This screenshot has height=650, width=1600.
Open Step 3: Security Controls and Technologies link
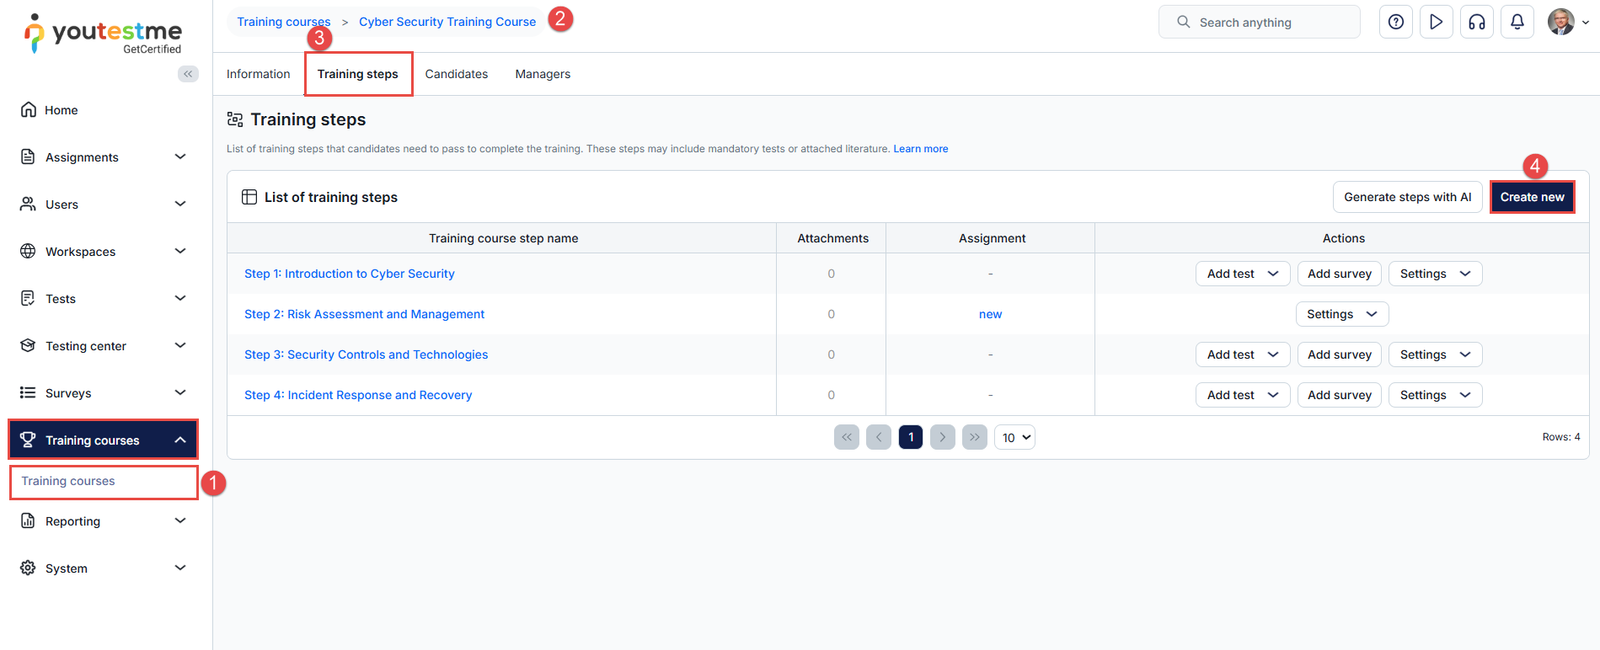point(366,355)
